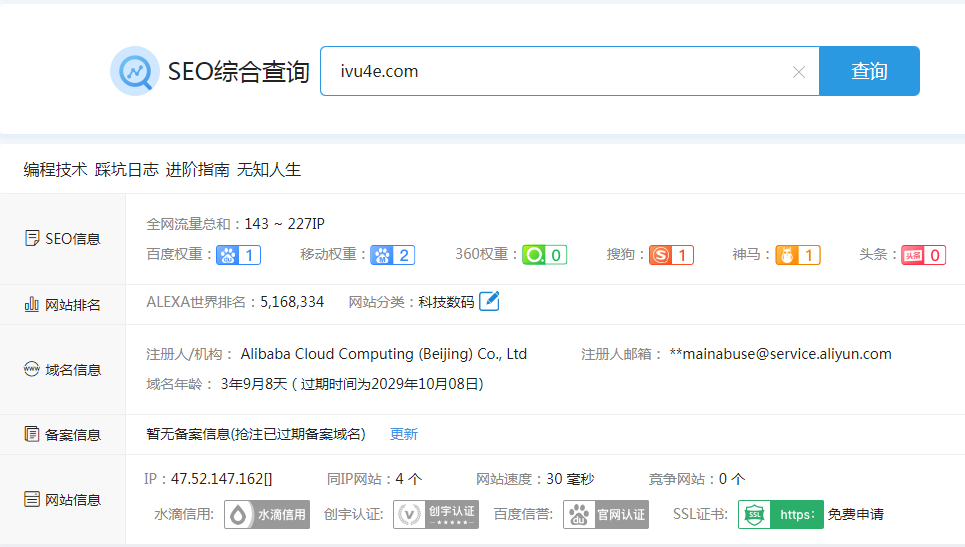Click ALEXA world rank value 5,168,334
965x547 pixels.
(x=292, y=301)
